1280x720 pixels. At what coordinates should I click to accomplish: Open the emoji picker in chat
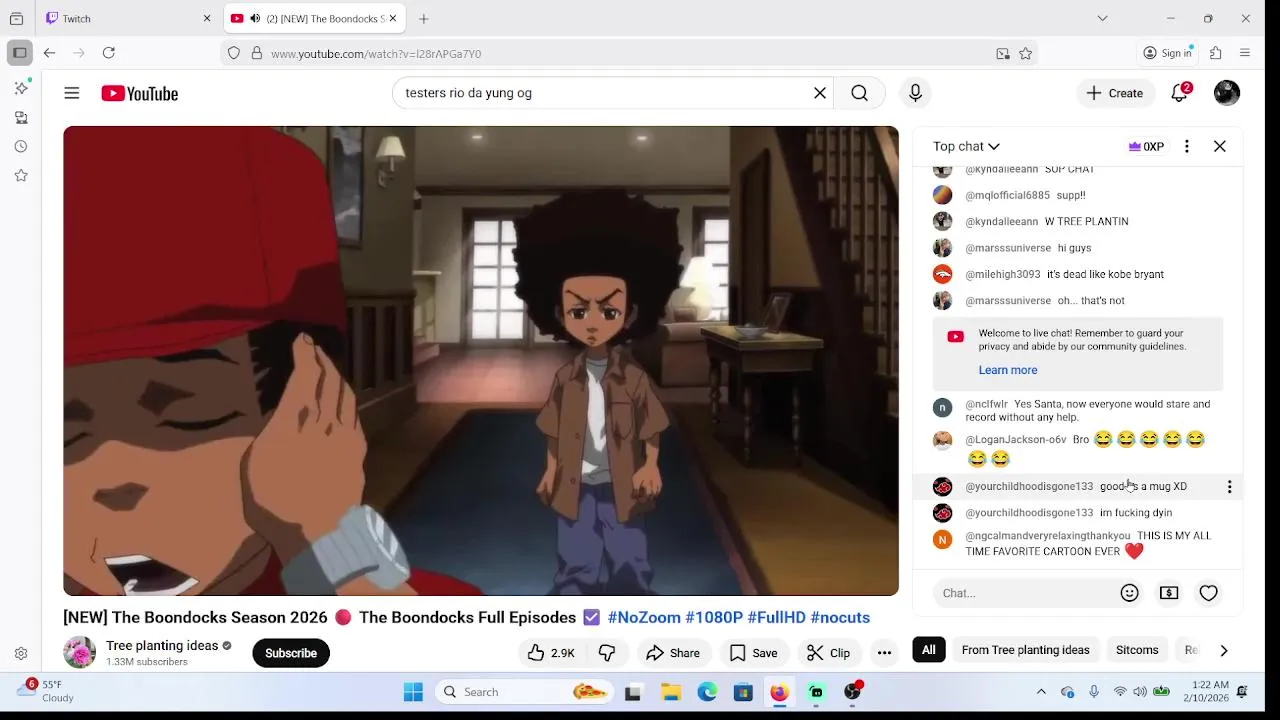tap(1130, 593)
